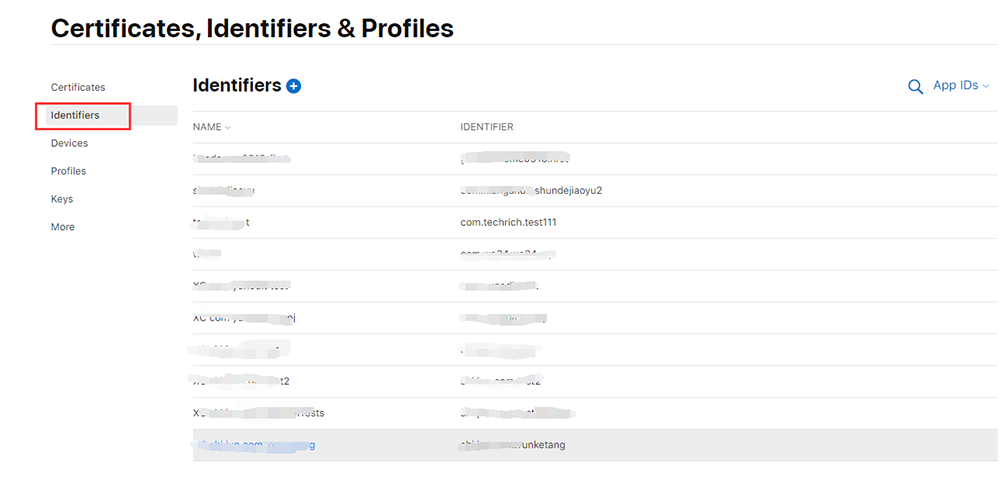
Task: Open the Profiles section
Action: (68, 171)
